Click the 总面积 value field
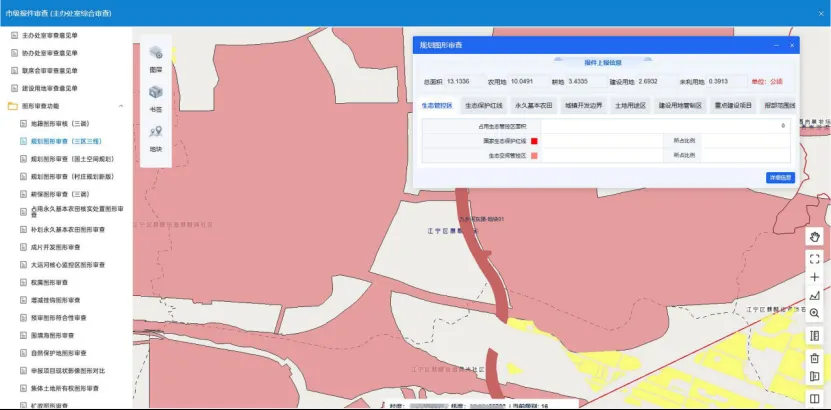Image resolution: width=831 pixels, height=410 pixels. 465,82
